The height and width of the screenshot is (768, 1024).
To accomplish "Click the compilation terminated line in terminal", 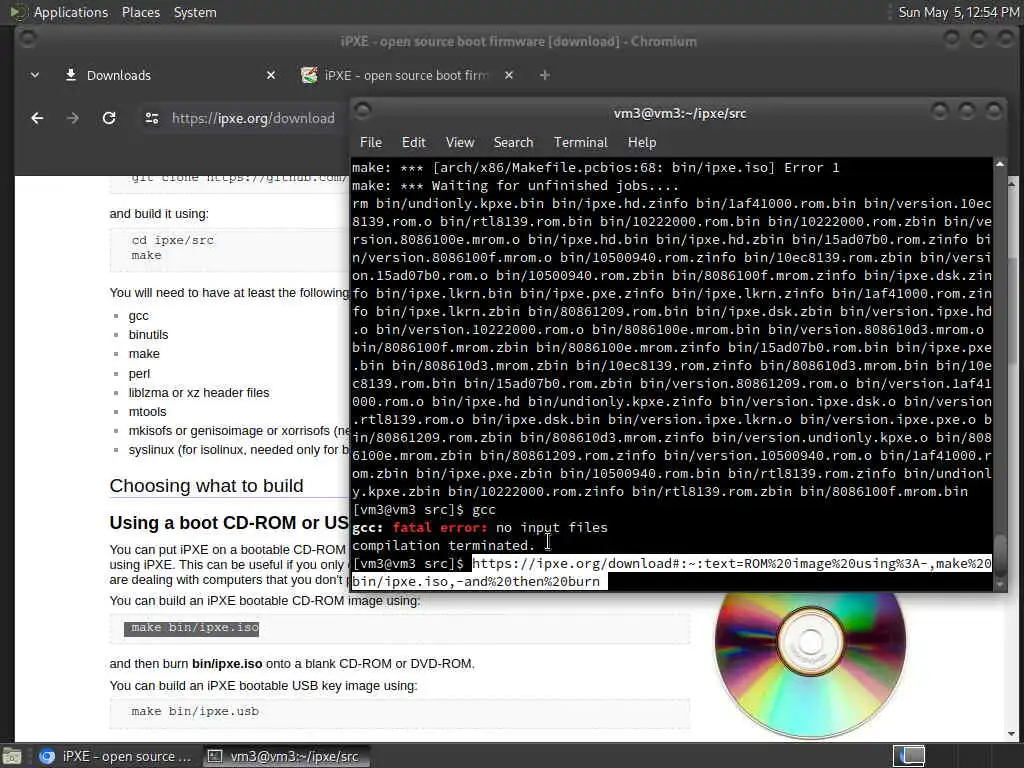I will click(x=443, y=545).
